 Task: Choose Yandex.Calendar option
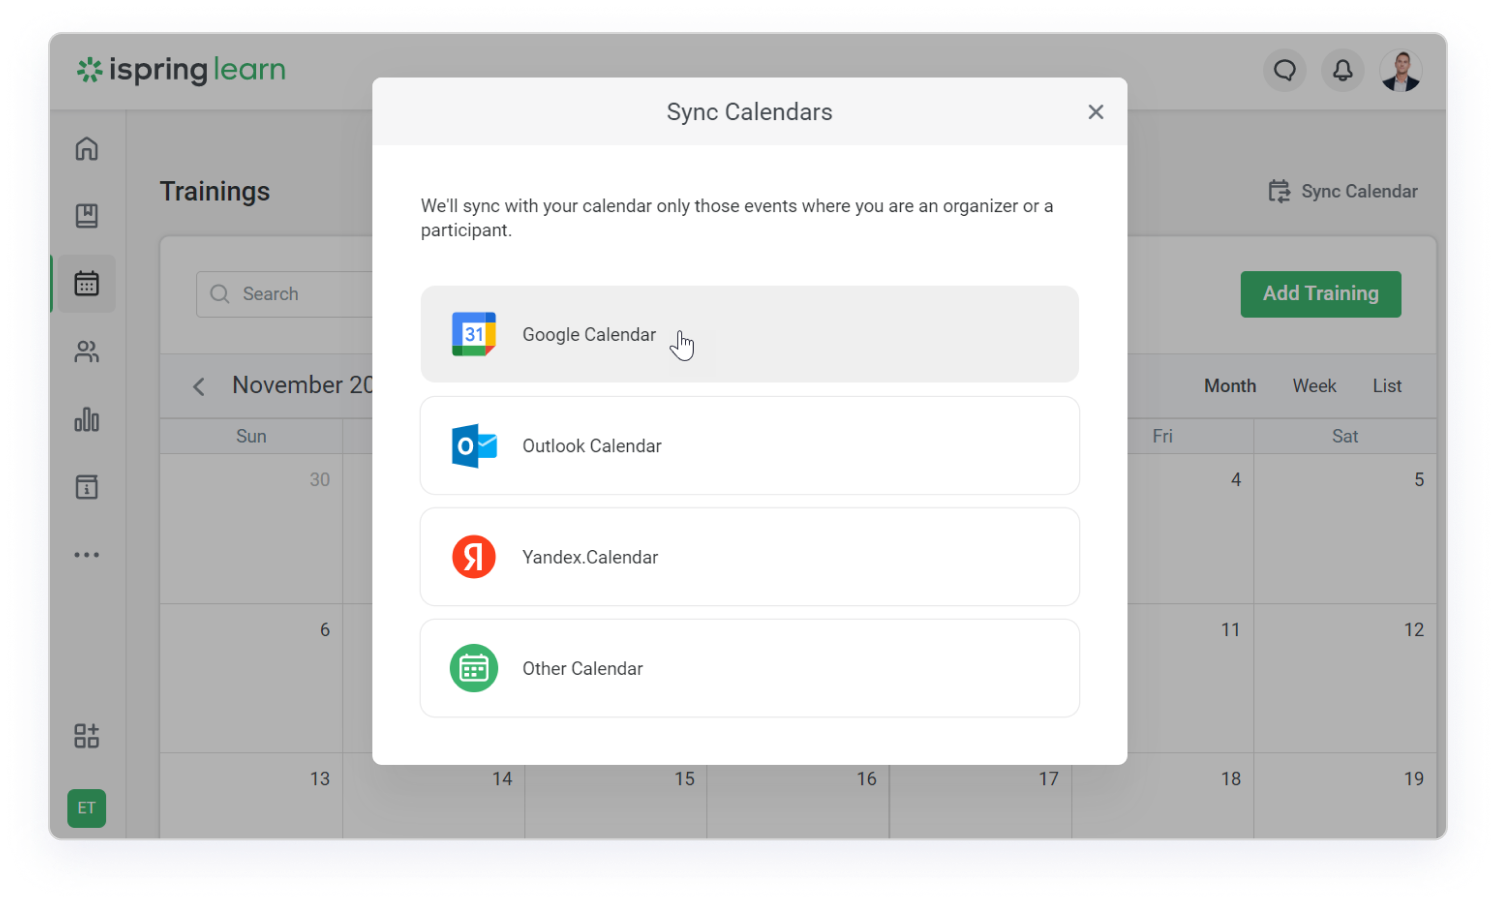(x=750, y=557)
